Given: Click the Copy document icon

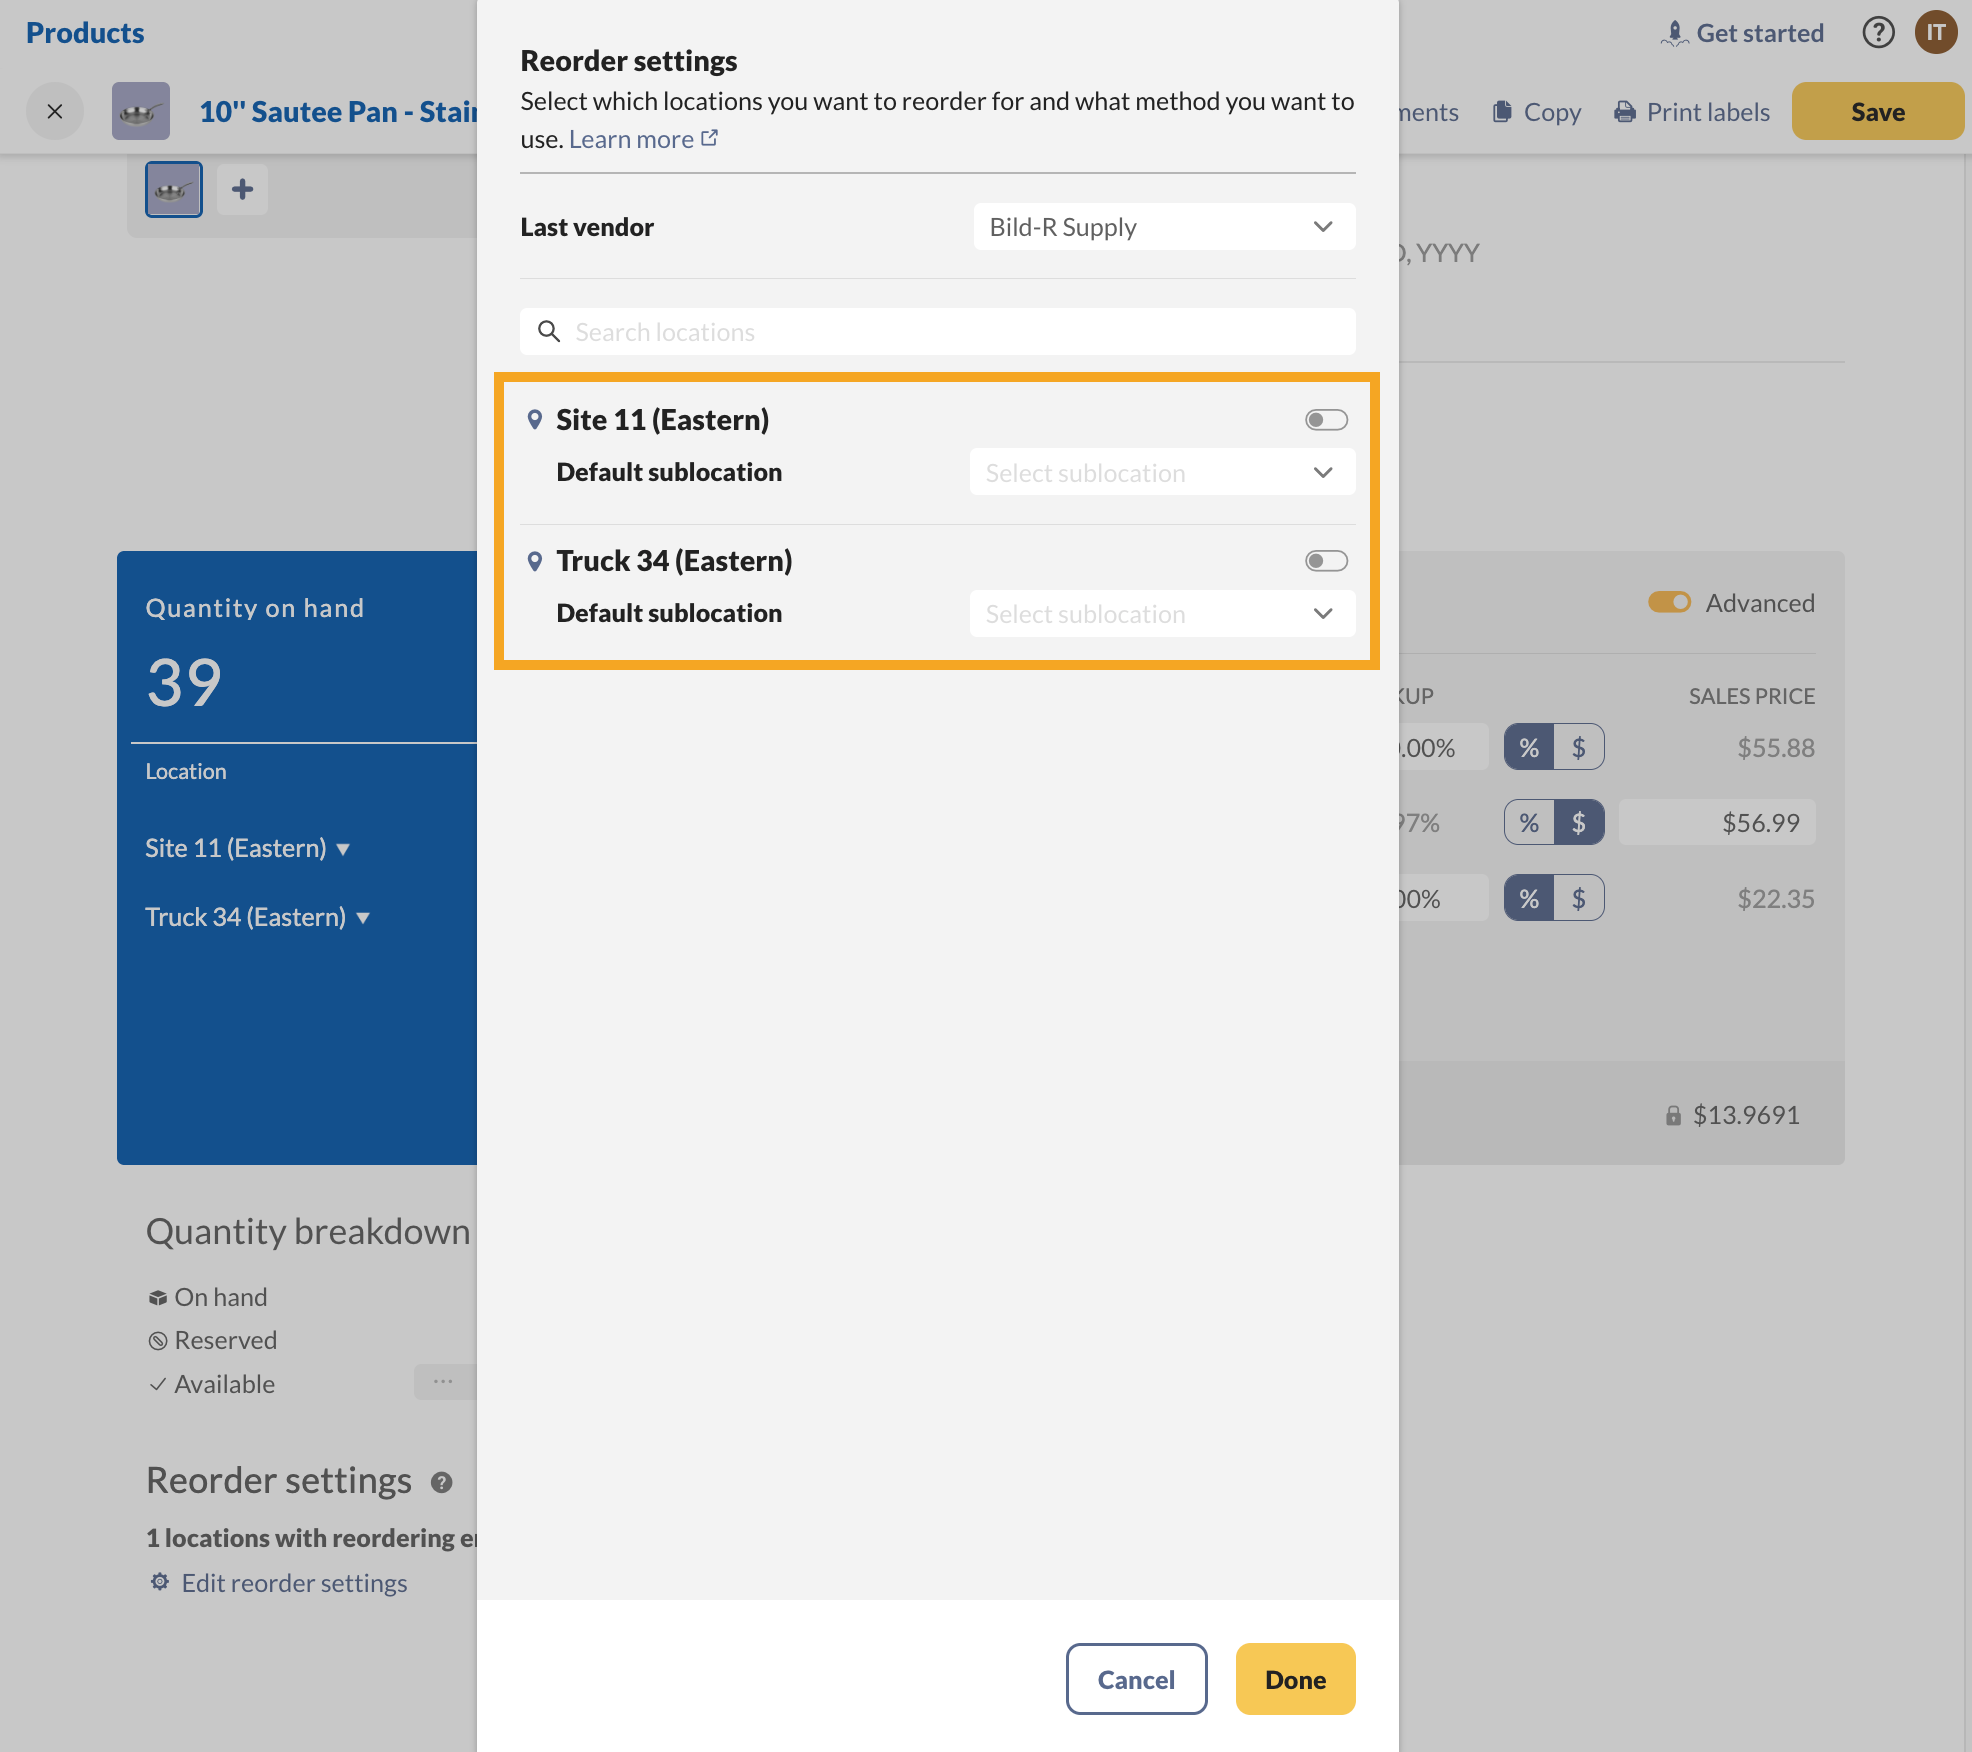Looking at the screenshot, I should click(x=1502, y=111).
